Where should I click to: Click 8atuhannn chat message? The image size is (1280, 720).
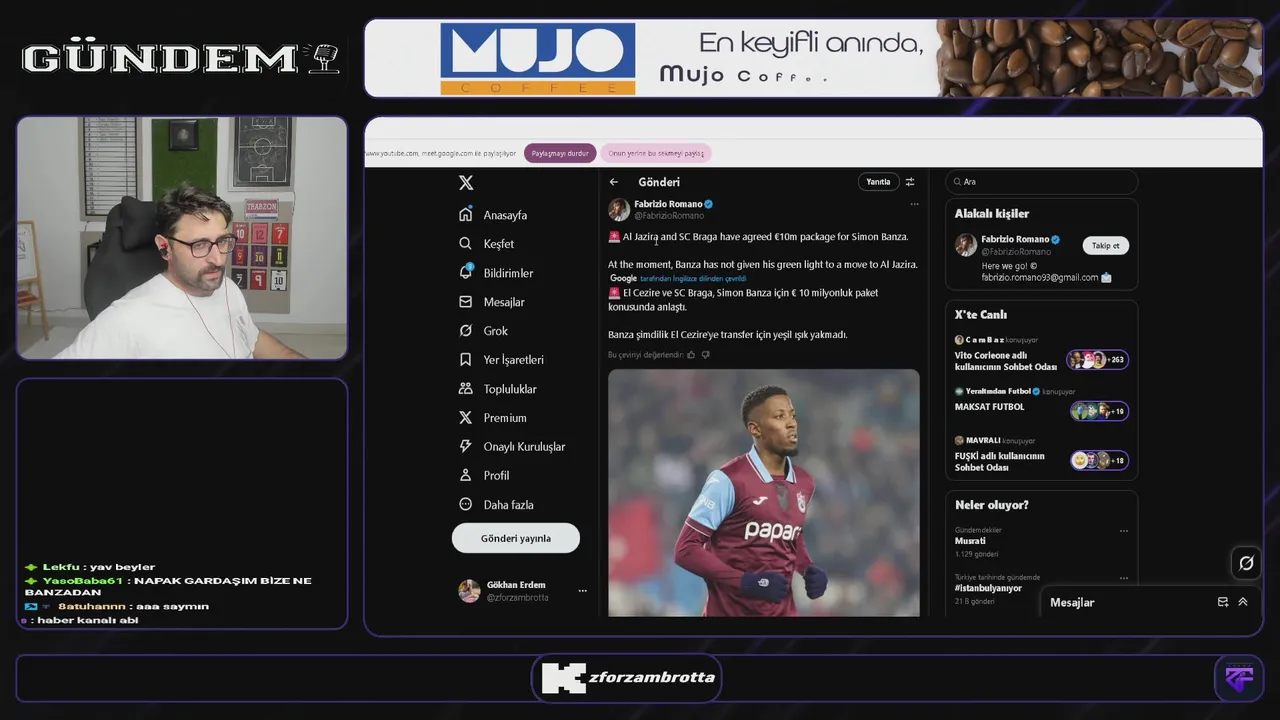pyautogui.click(x=117, y=606)
